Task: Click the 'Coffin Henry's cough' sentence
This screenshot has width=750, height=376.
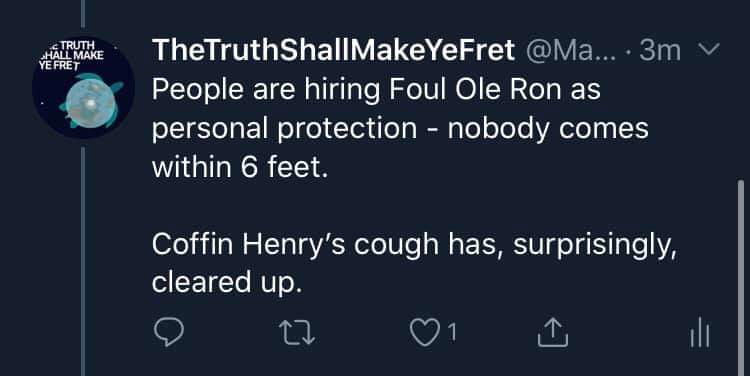Action: coord(414,245)
